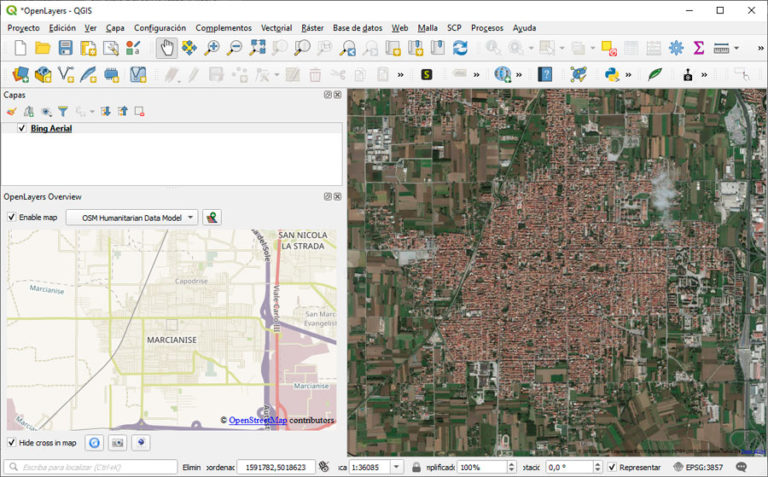Screen dimensions: 768x477
Task: Select the Bing Aerial layer name
Action: 51,128
